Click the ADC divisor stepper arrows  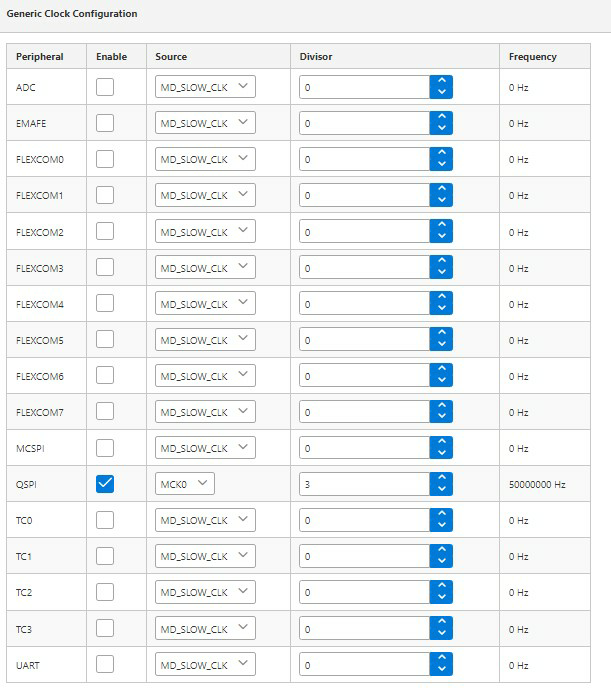pyautogui.click(x=441, y=87)
